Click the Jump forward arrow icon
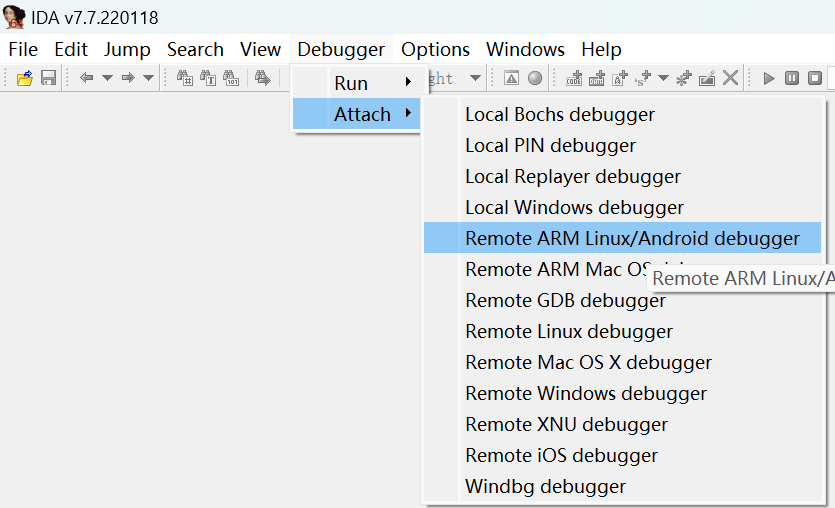Image resolution: width=835 pixels, height=508 pixels. click(x=128, y=78)
